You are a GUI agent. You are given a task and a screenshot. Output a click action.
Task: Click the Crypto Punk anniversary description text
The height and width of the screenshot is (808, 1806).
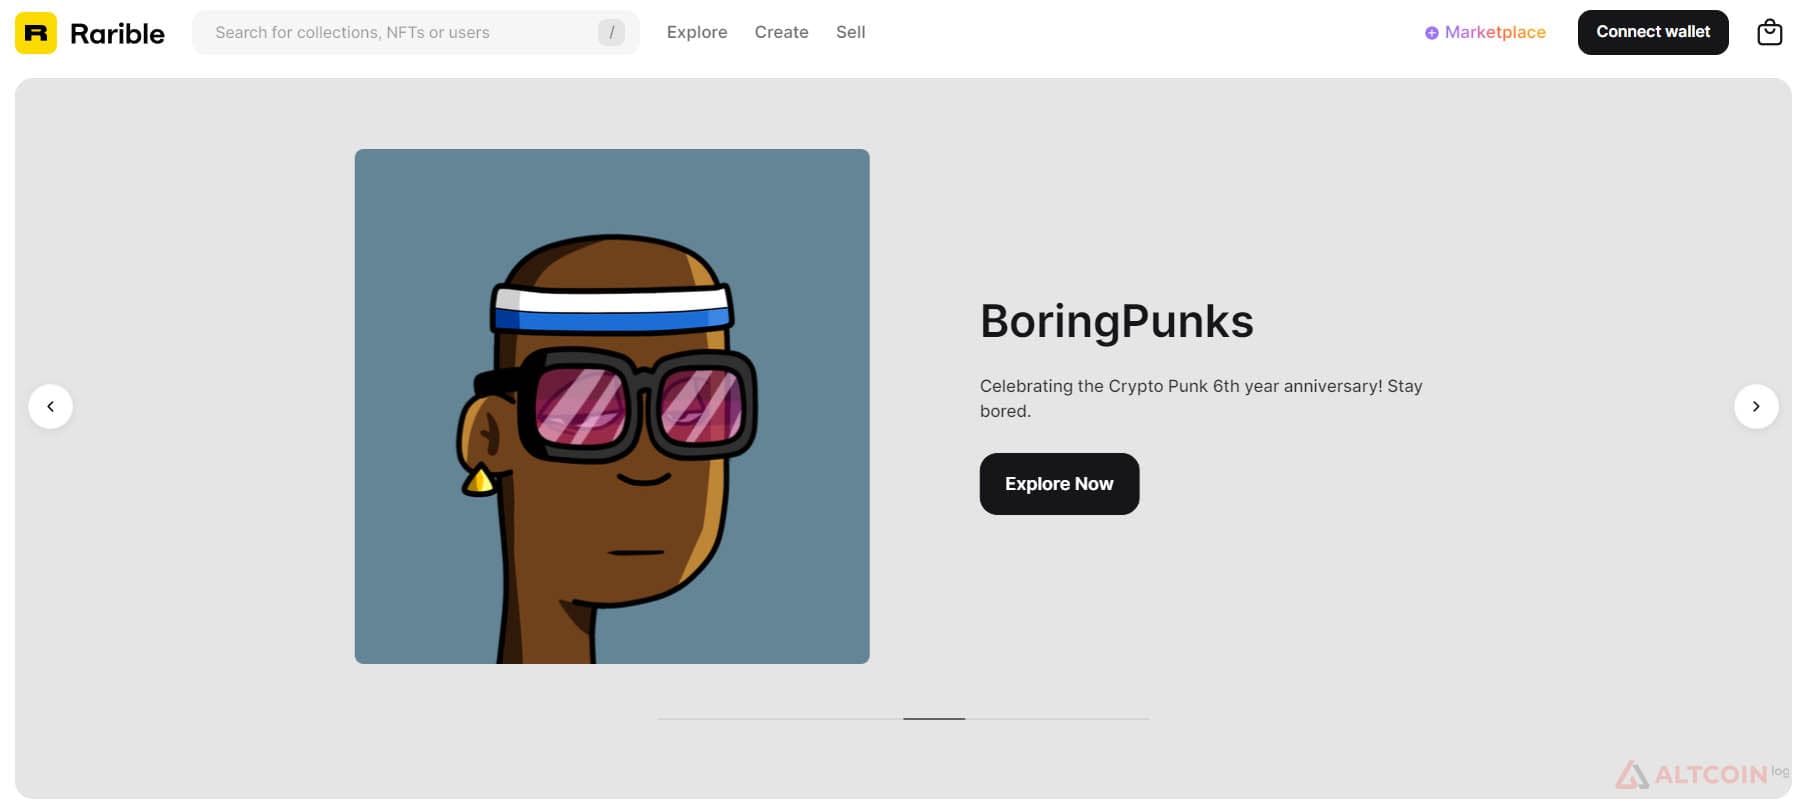click(x=1201, y=398)
